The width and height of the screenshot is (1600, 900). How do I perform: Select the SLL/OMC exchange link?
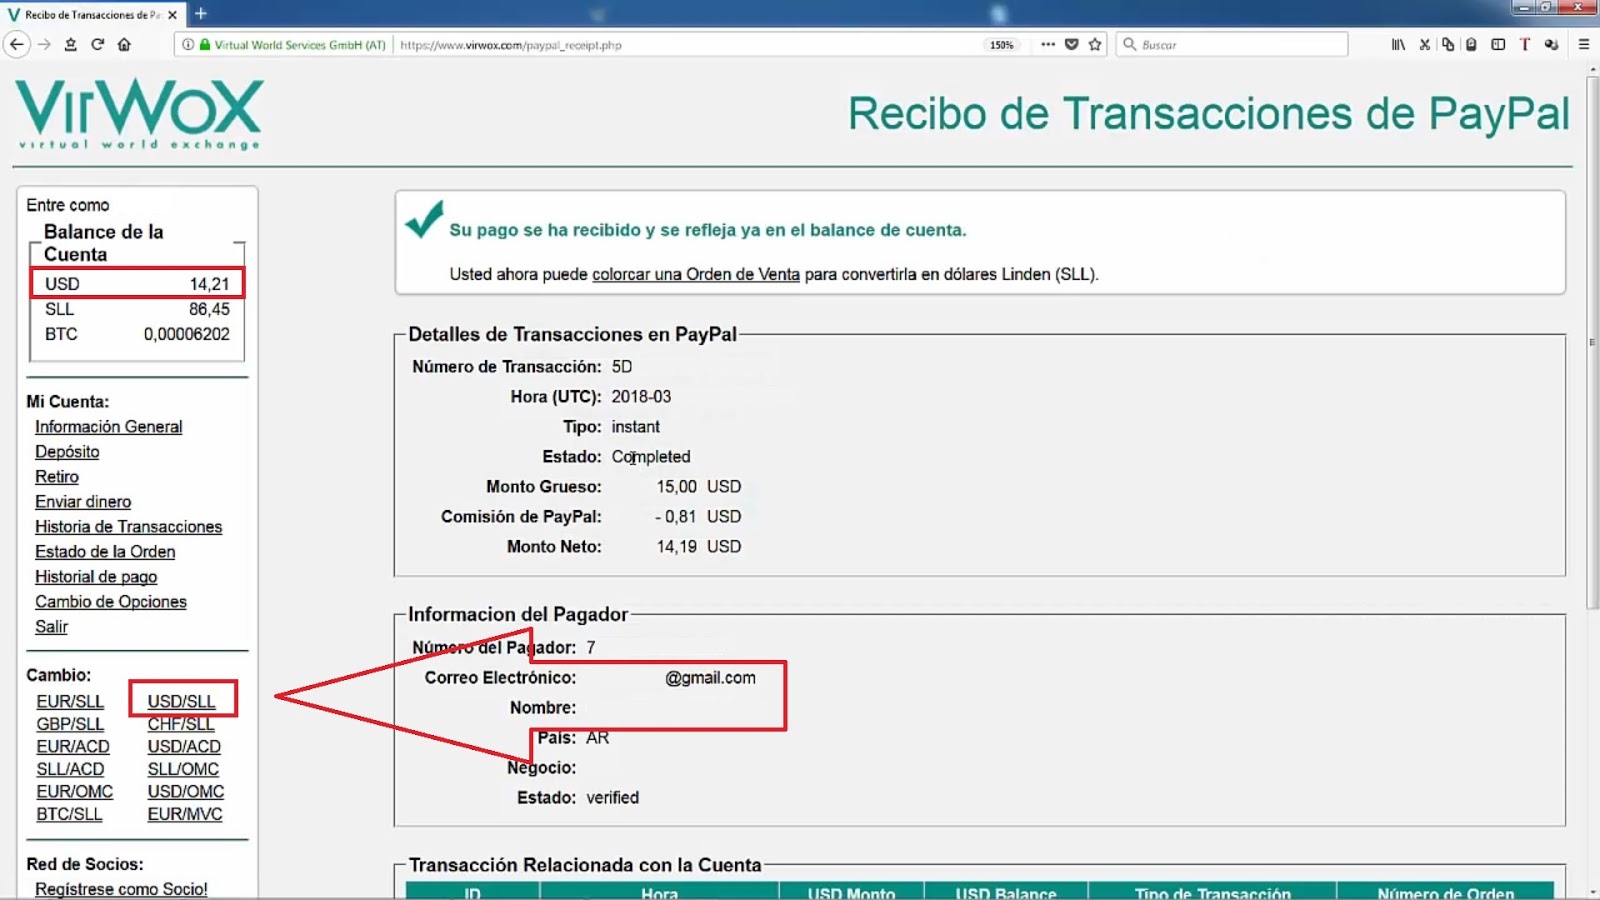click(x=183, y=769)
